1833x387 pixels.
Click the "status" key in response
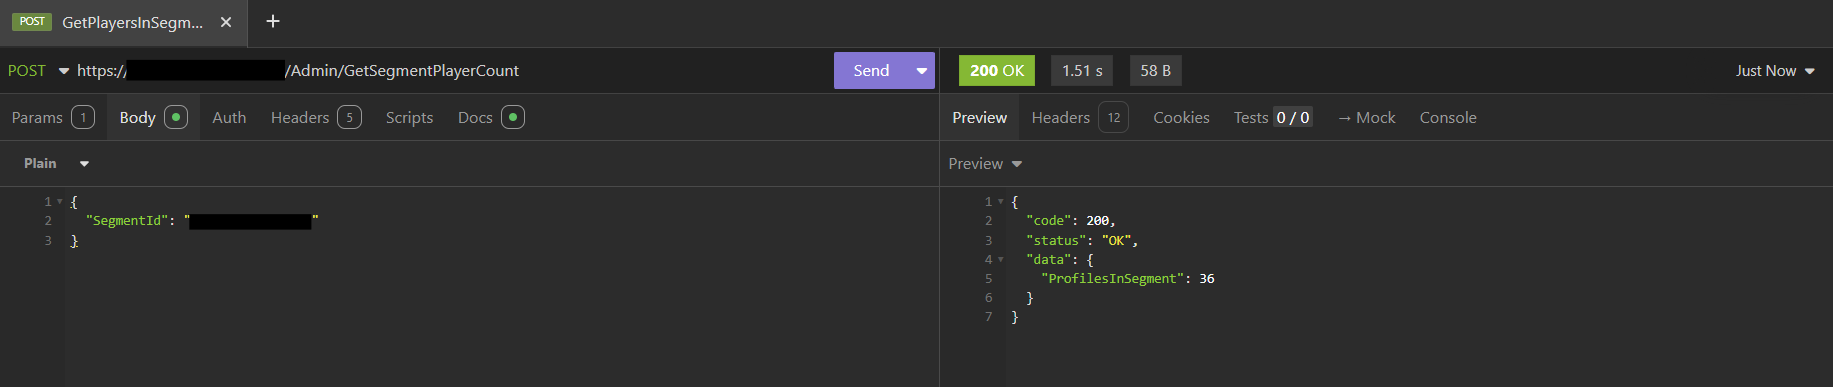click(x=1057, y=241)
